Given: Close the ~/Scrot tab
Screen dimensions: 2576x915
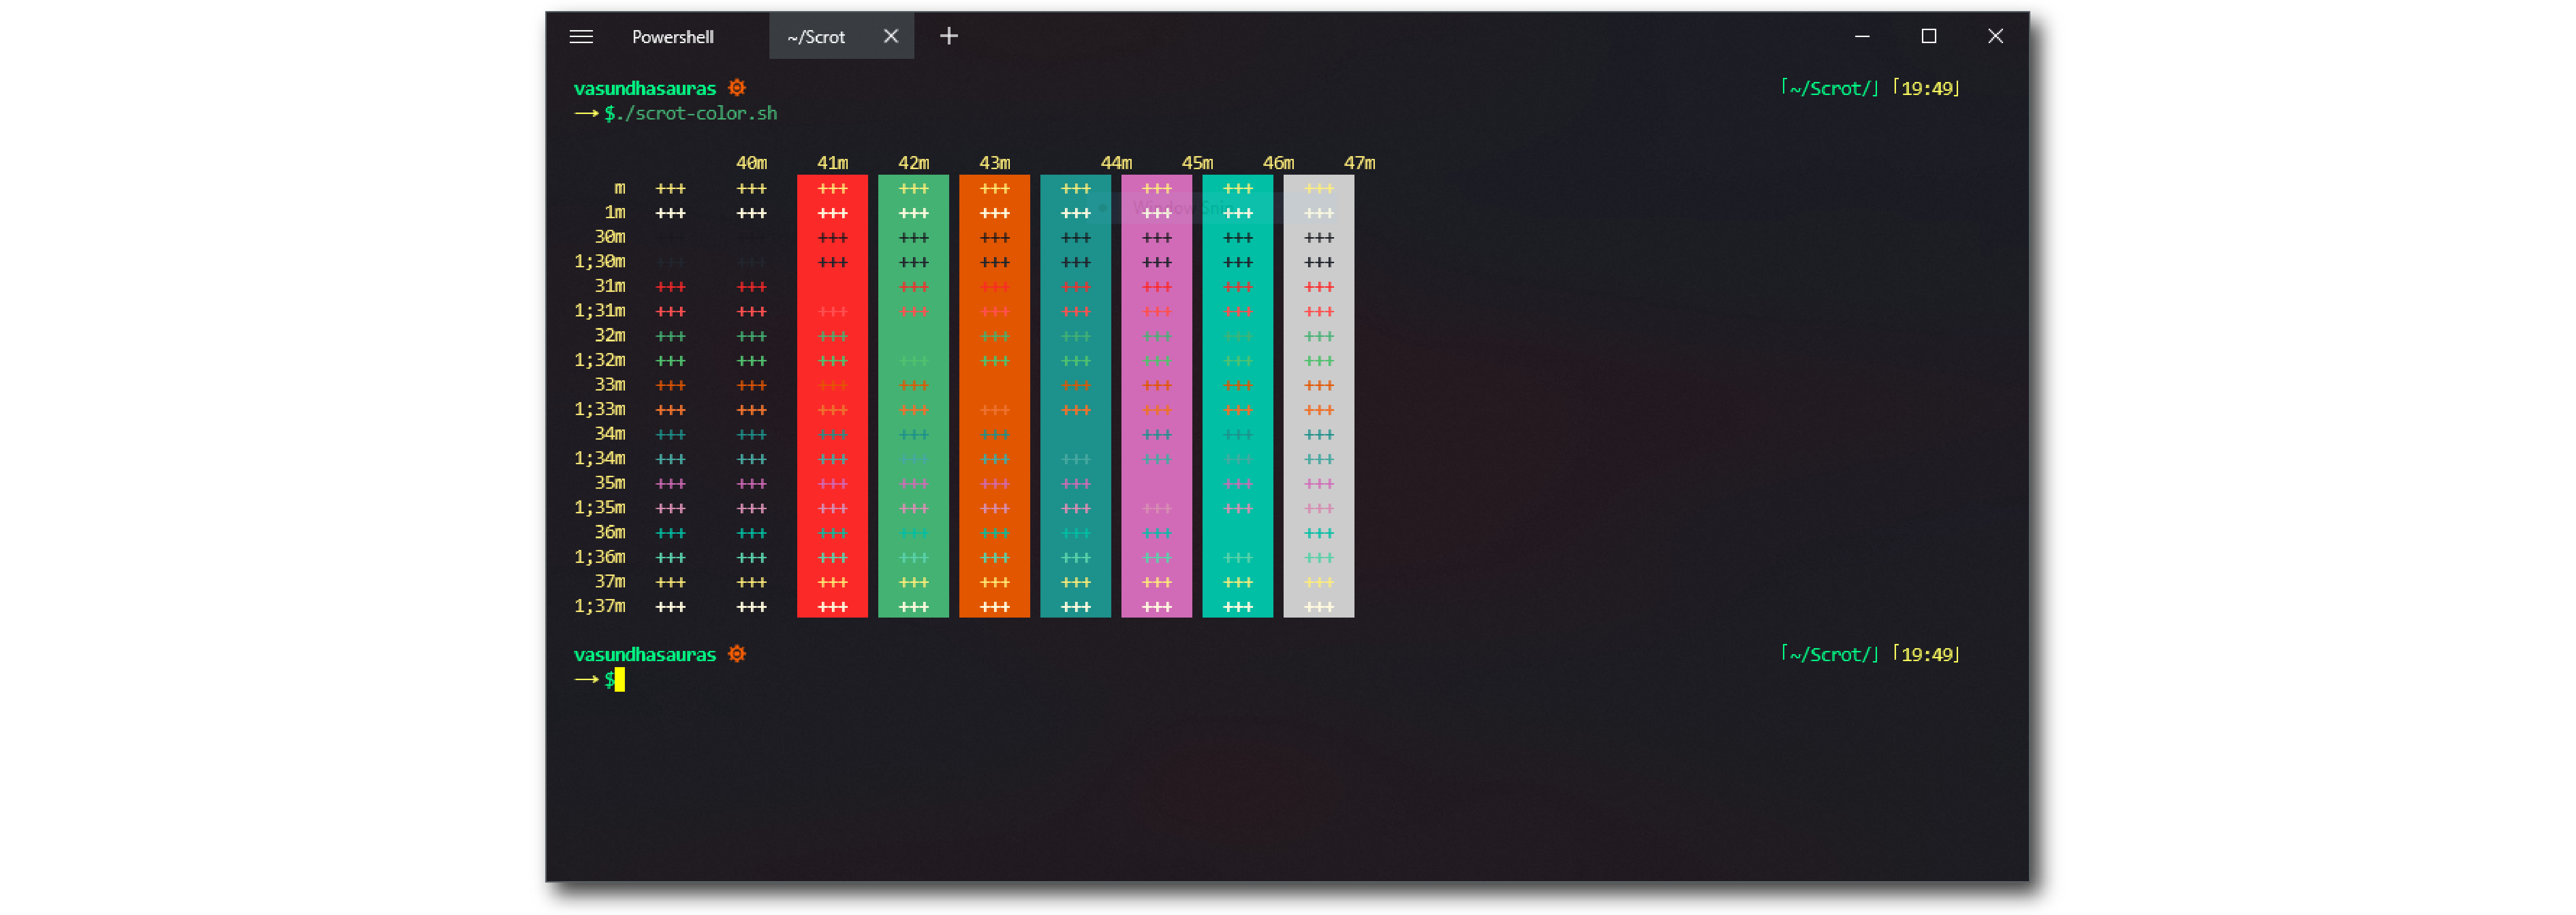Looking at the screenshot, I should coord(890,37).
